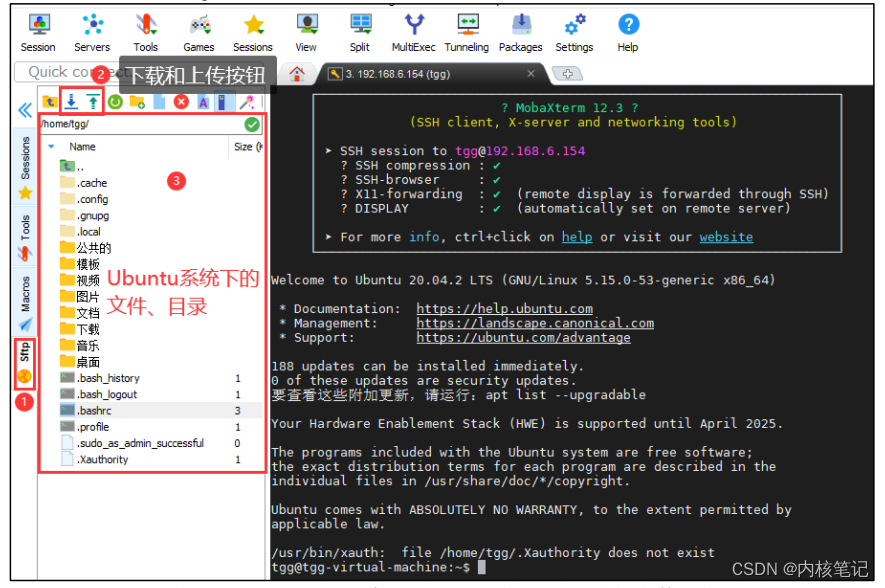Click the SFTP download button
This screenshot has width=885, height=588.
pyautogui.click(x=71, y=102)
